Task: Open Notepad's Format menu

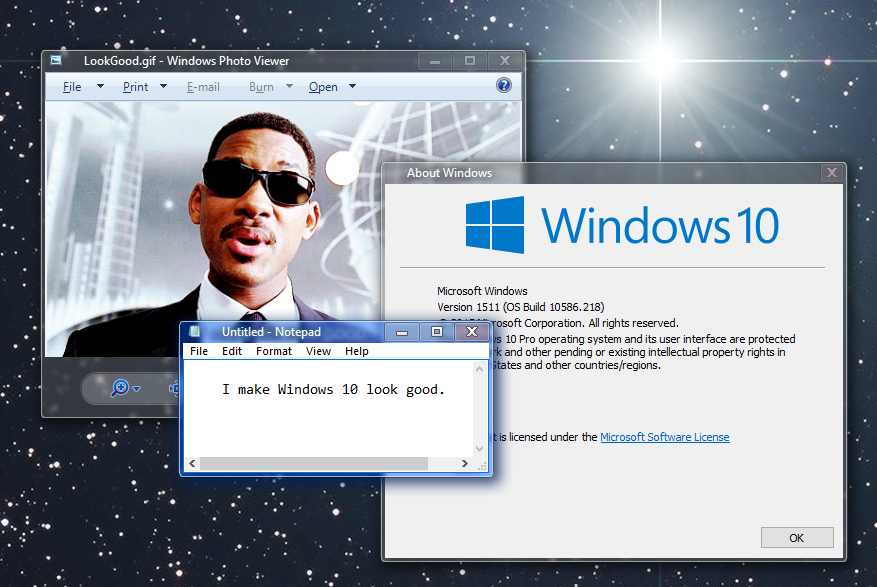Action: click(274, 351)
